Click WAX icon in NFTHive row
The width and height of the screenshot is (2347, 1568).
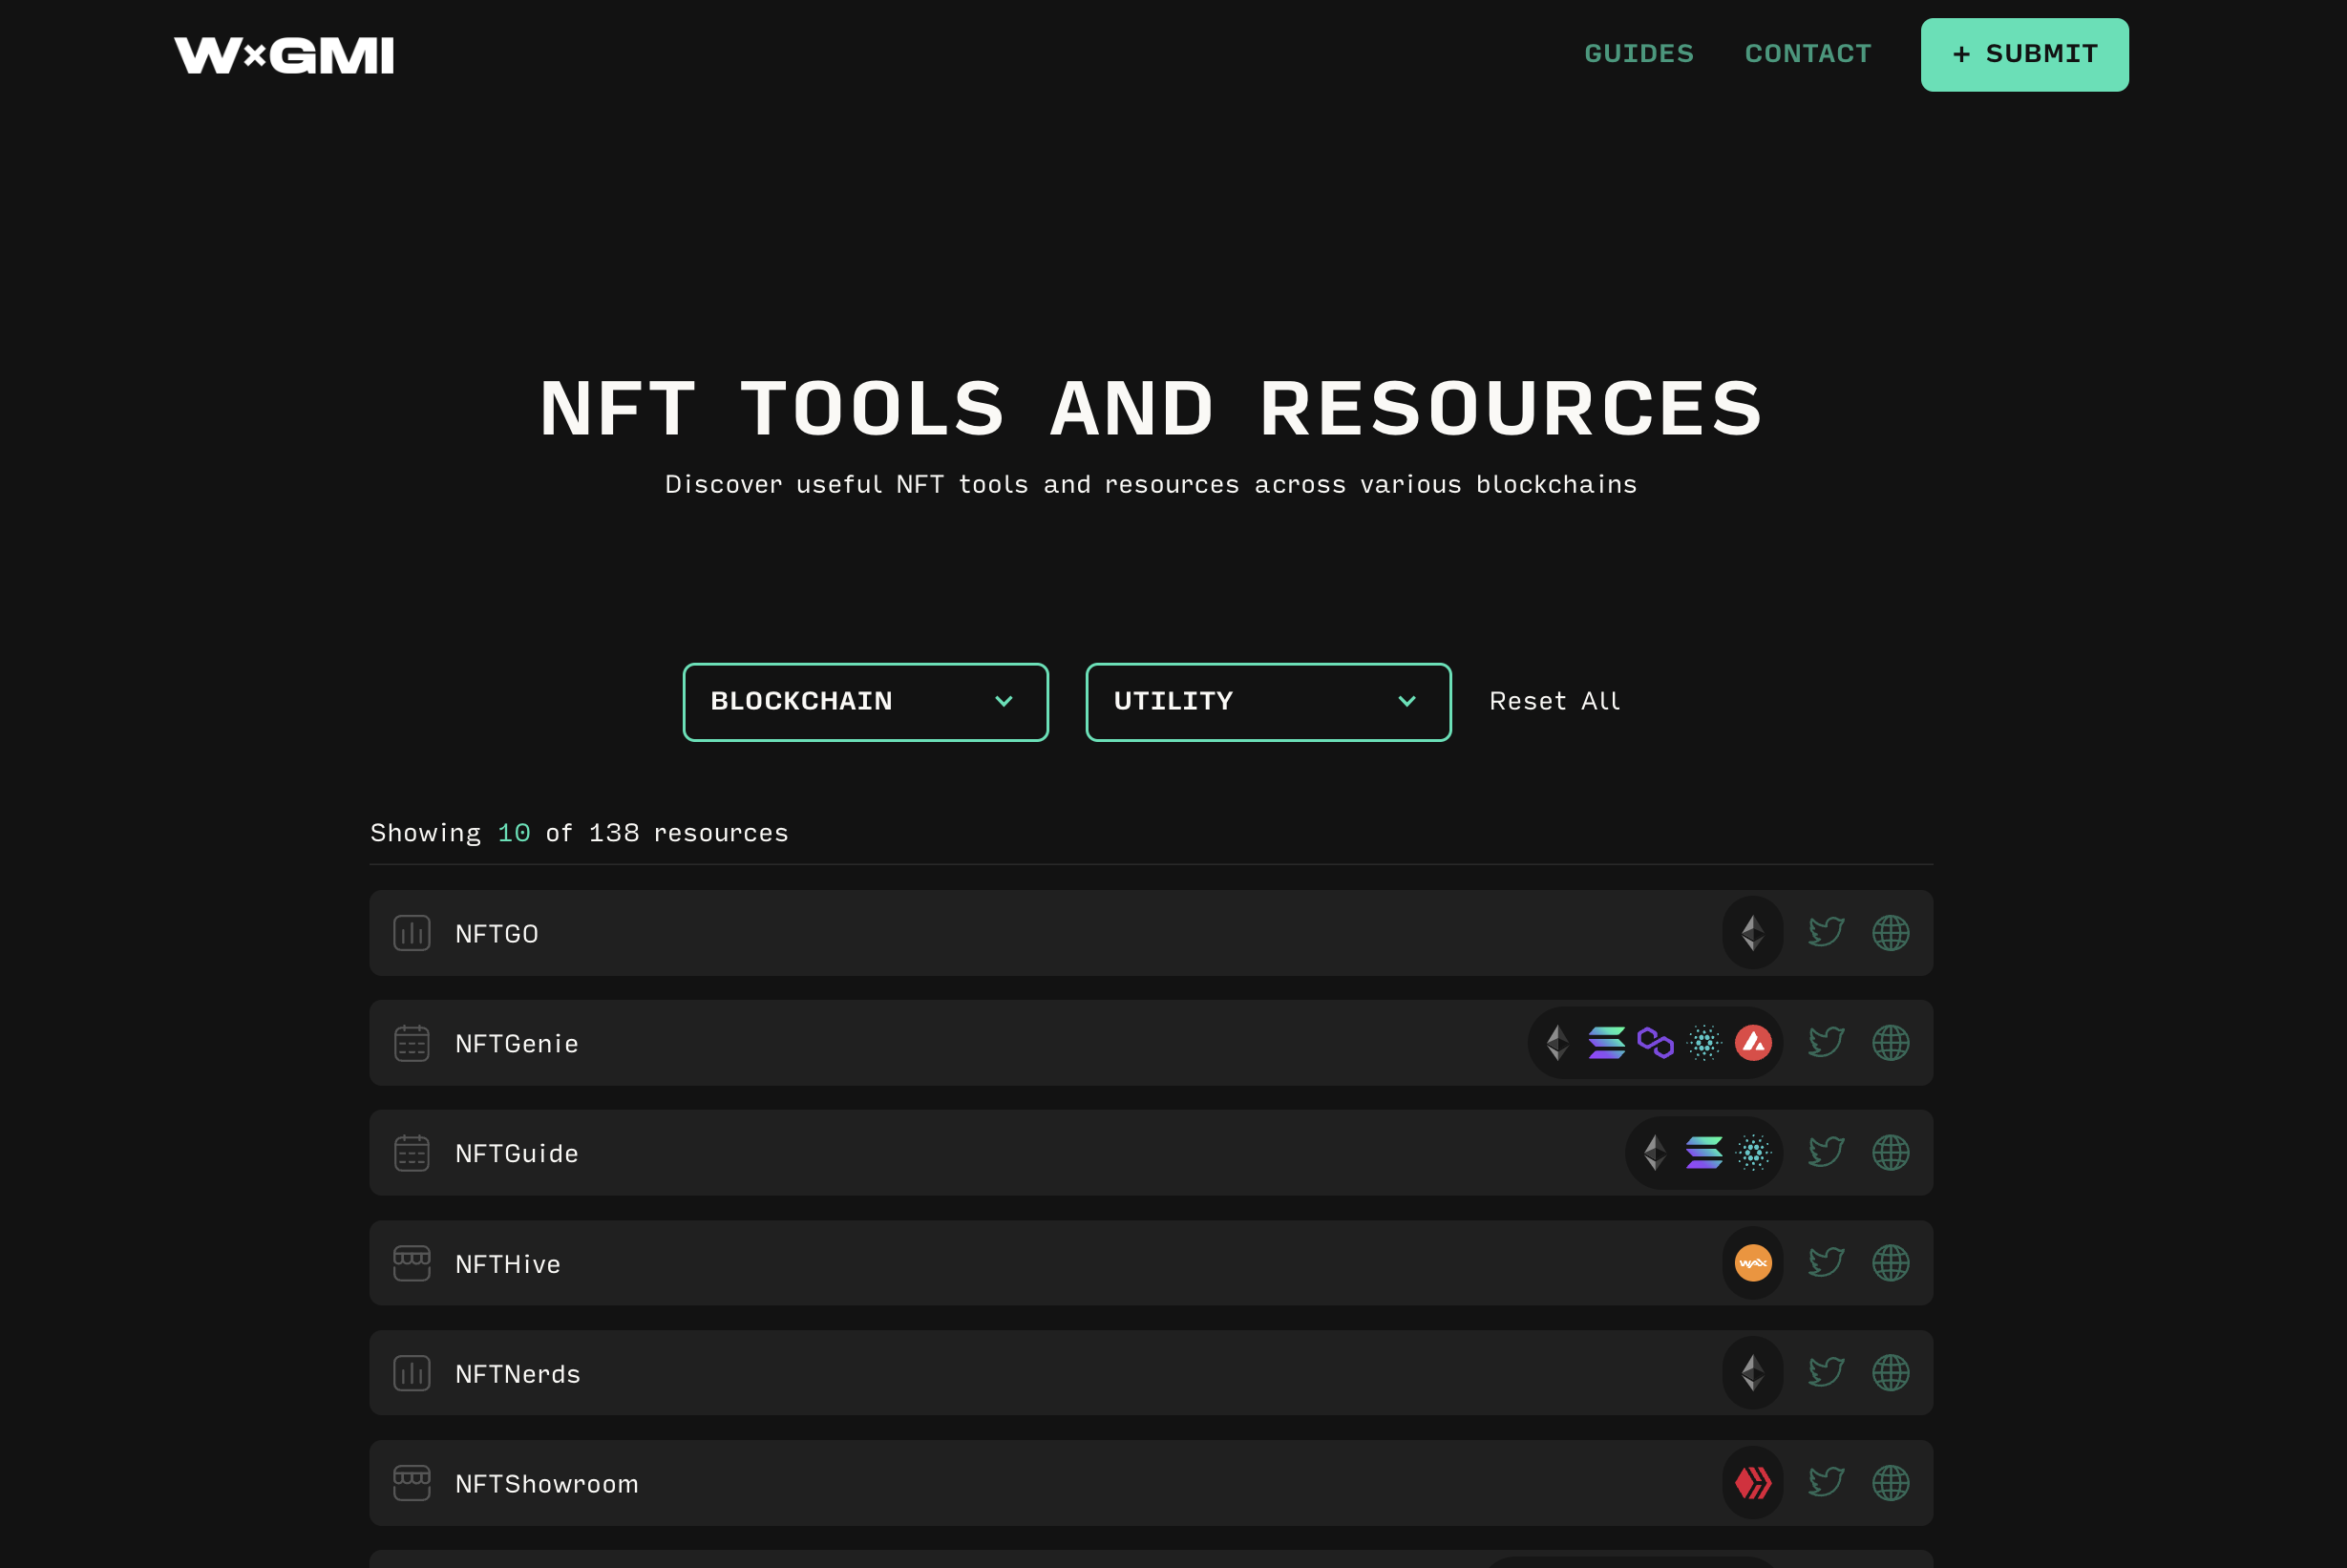tap(1753, 1263)
